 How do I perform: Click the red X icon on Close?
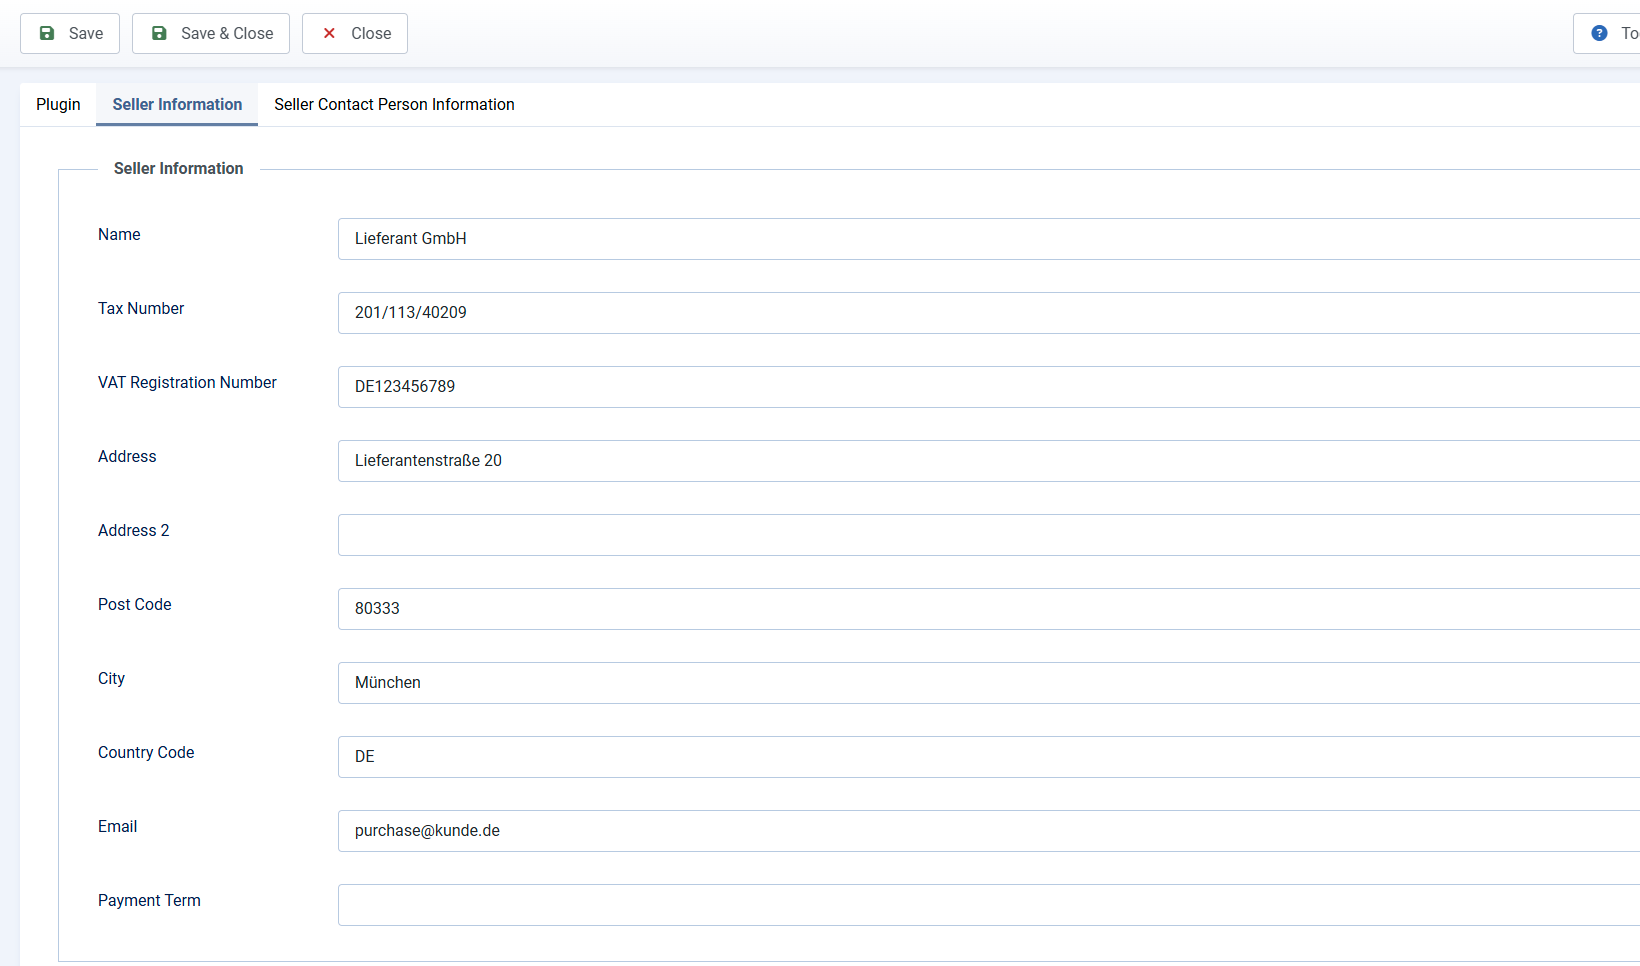pyautogui.click(x=329, y=33)
